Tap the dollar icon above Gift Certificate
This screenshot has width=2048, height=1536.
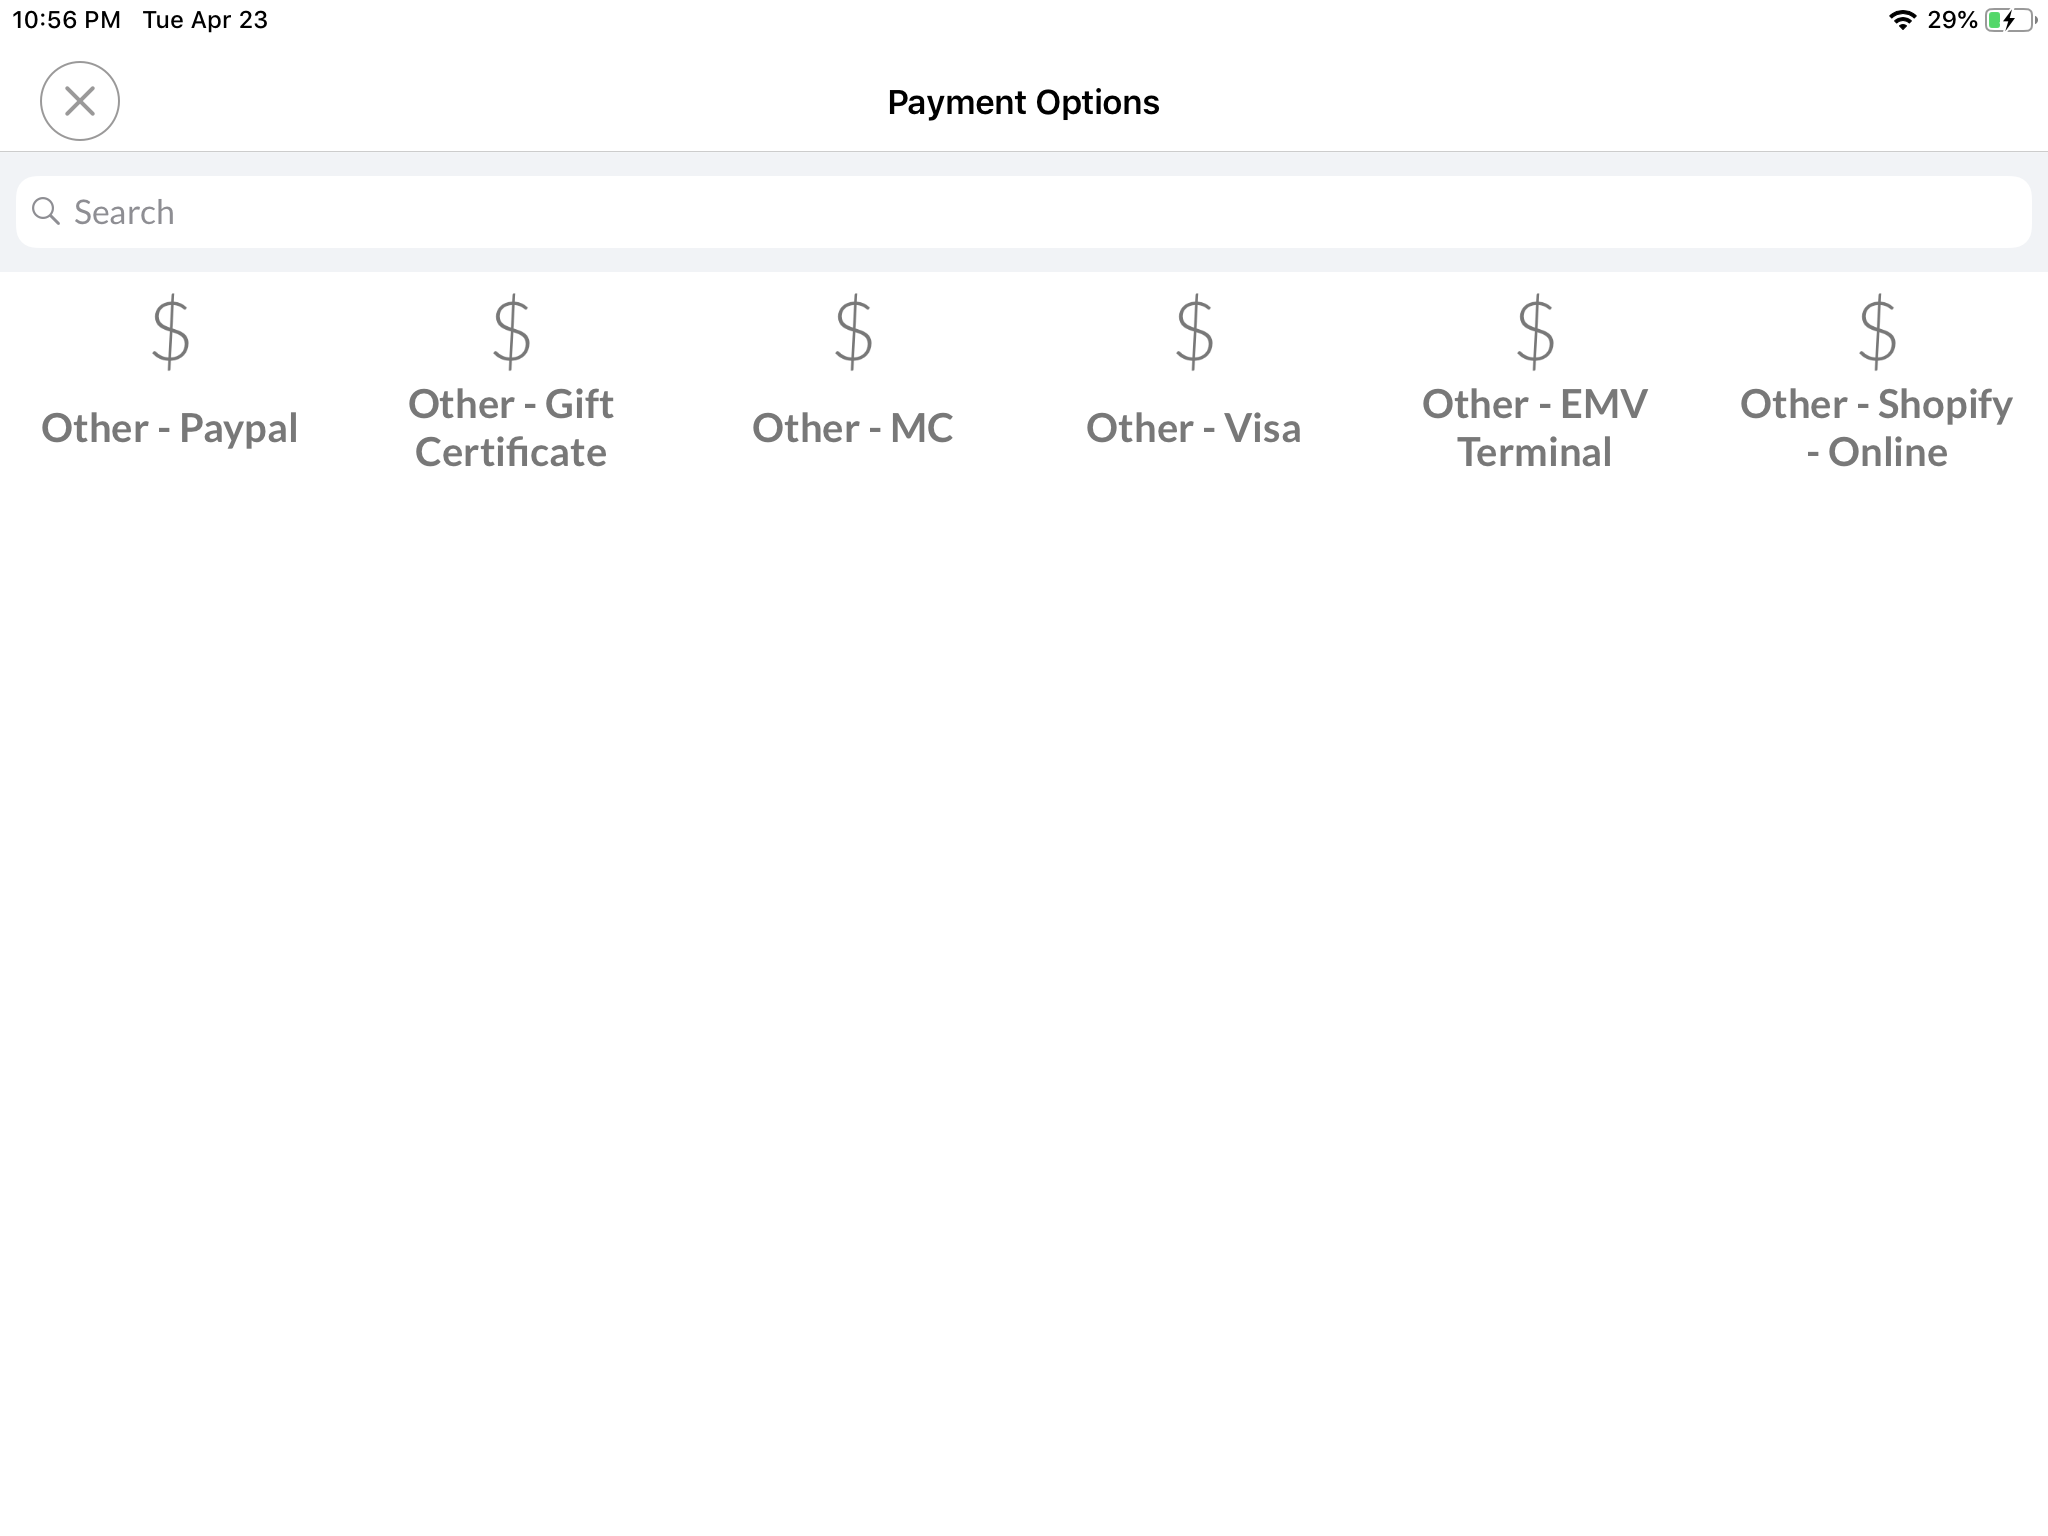click(511, 331)
